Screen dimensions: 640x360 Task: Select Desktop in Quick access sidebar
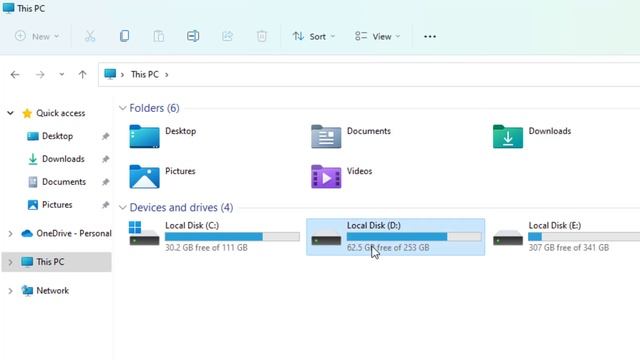[x=58, y=136]
